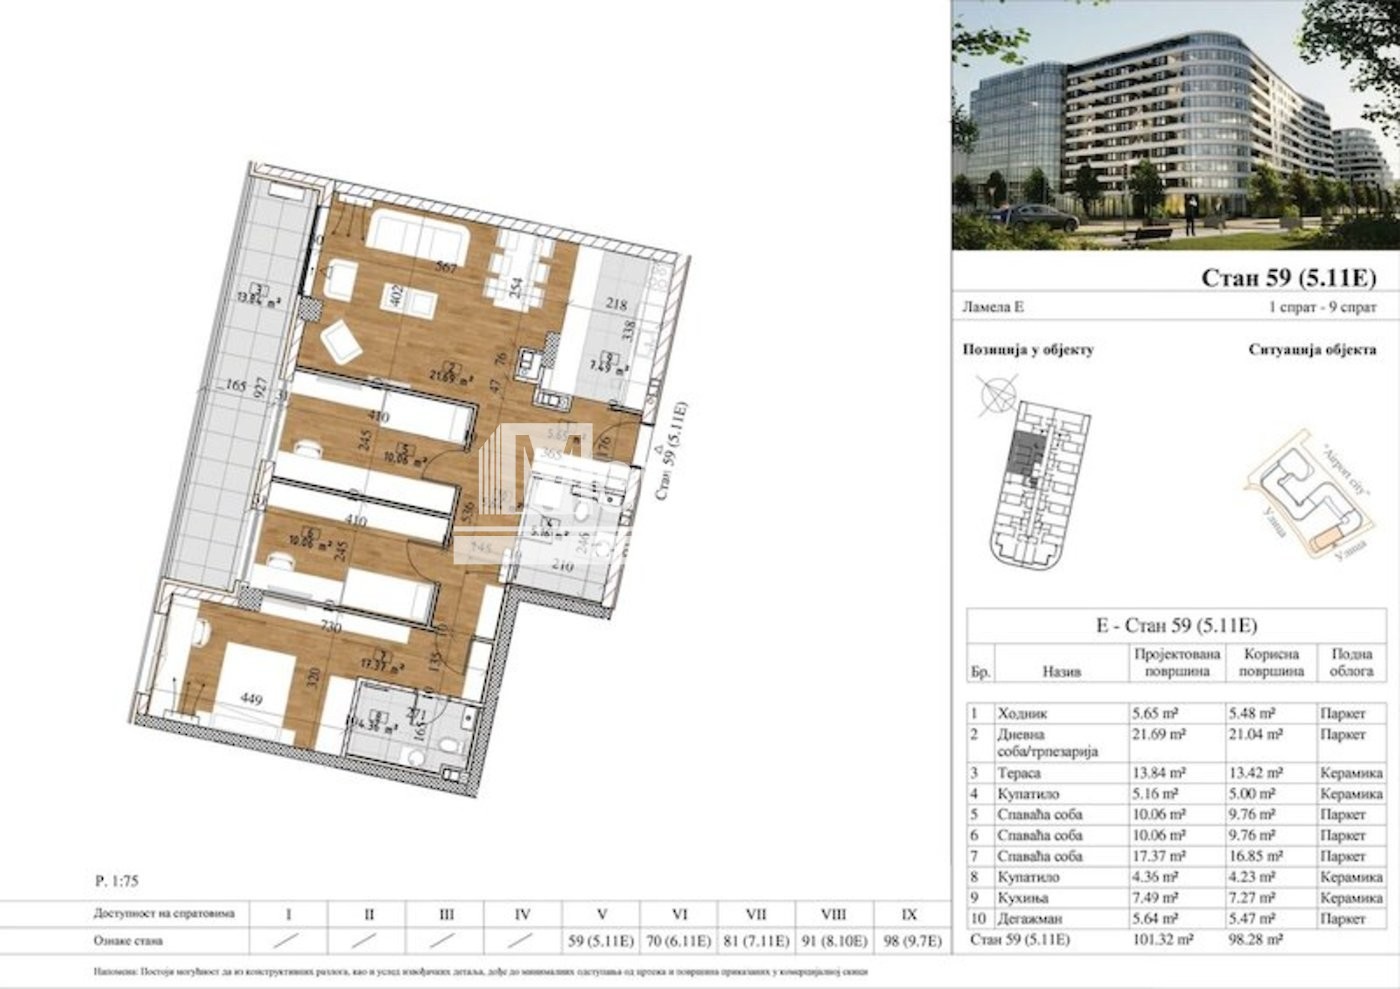The width and height of the screenshot is (1400, 989).
Task: Click the total area 101.32 m² cell
Action: pyautogui.click(x=1157, y=940)
